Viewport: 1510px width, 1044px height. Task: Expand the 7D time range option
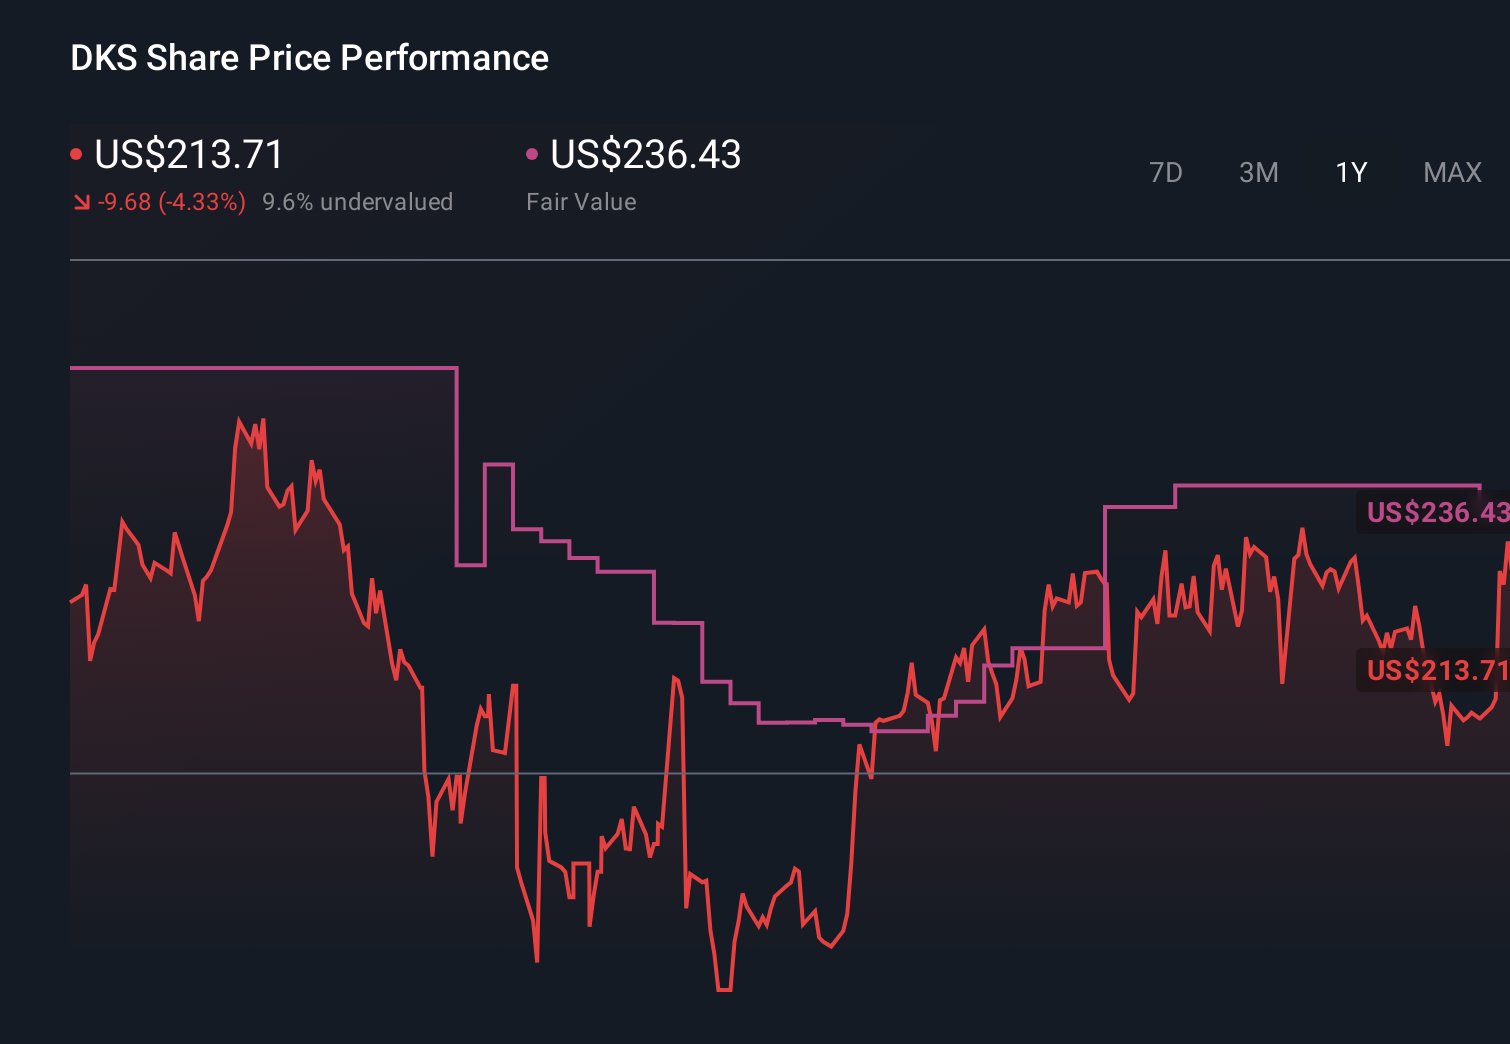[1166, 172]
